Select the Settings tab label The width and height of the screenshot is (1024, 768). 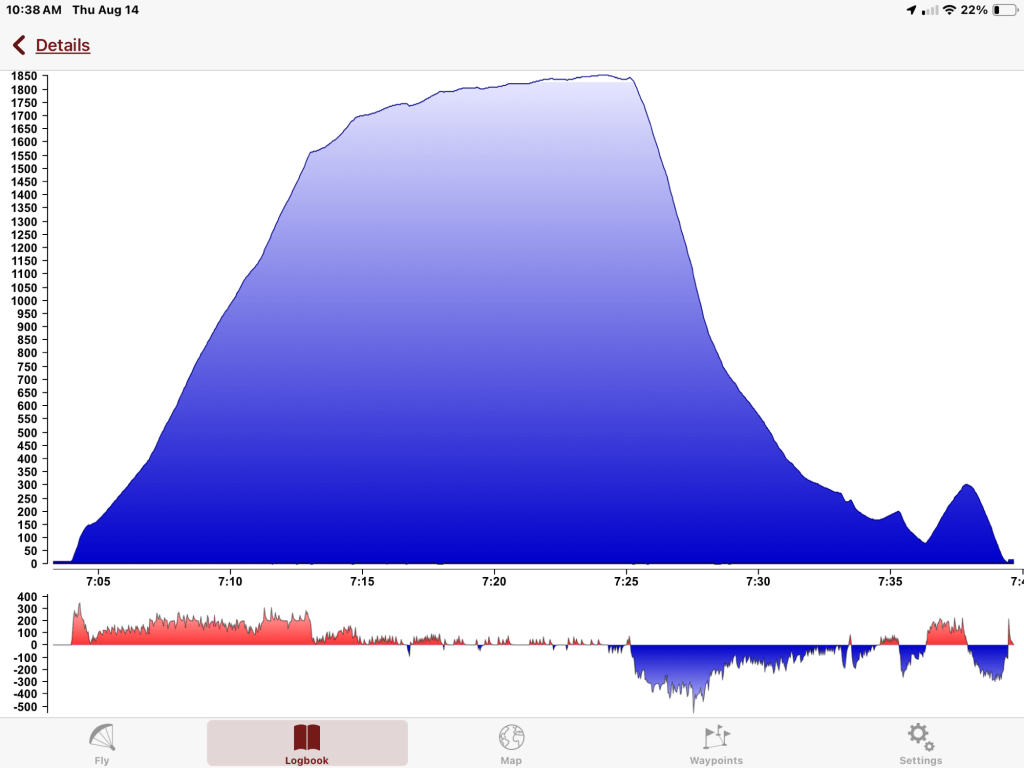[x=920, y=761]
